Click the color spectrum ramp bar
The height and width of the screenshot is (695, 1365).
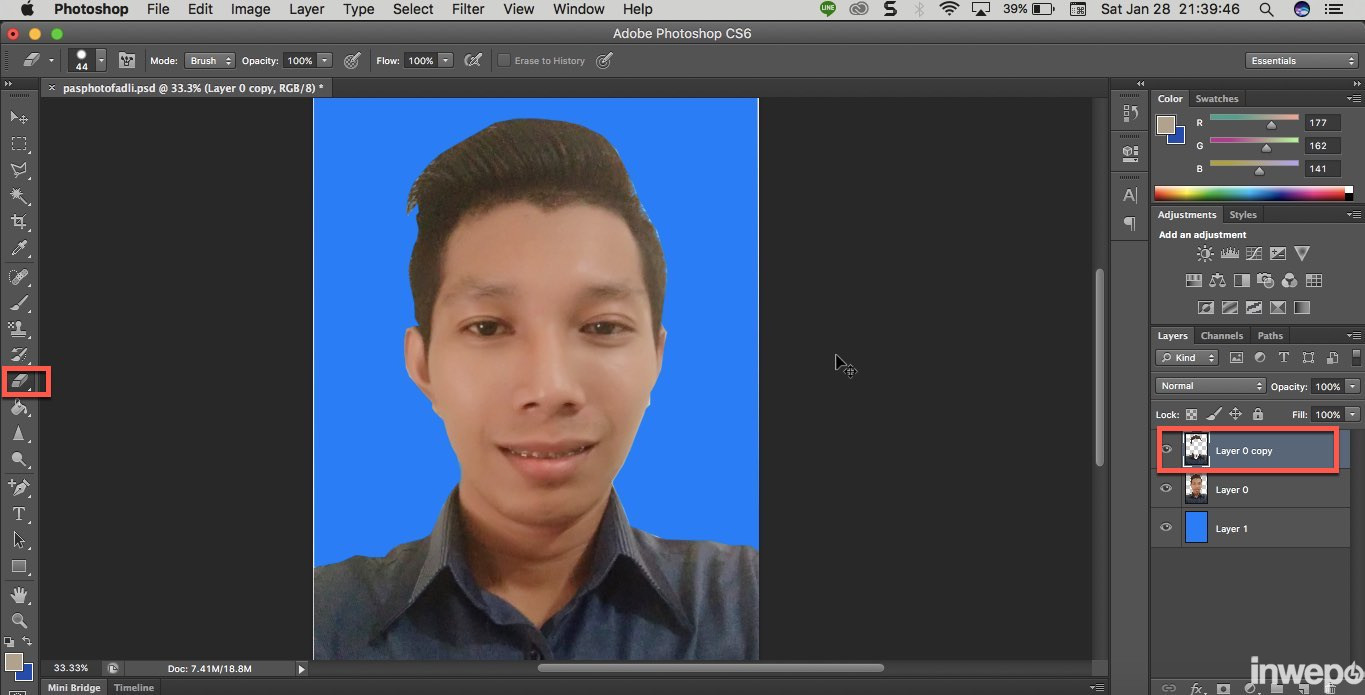[x=1252, y=193]
